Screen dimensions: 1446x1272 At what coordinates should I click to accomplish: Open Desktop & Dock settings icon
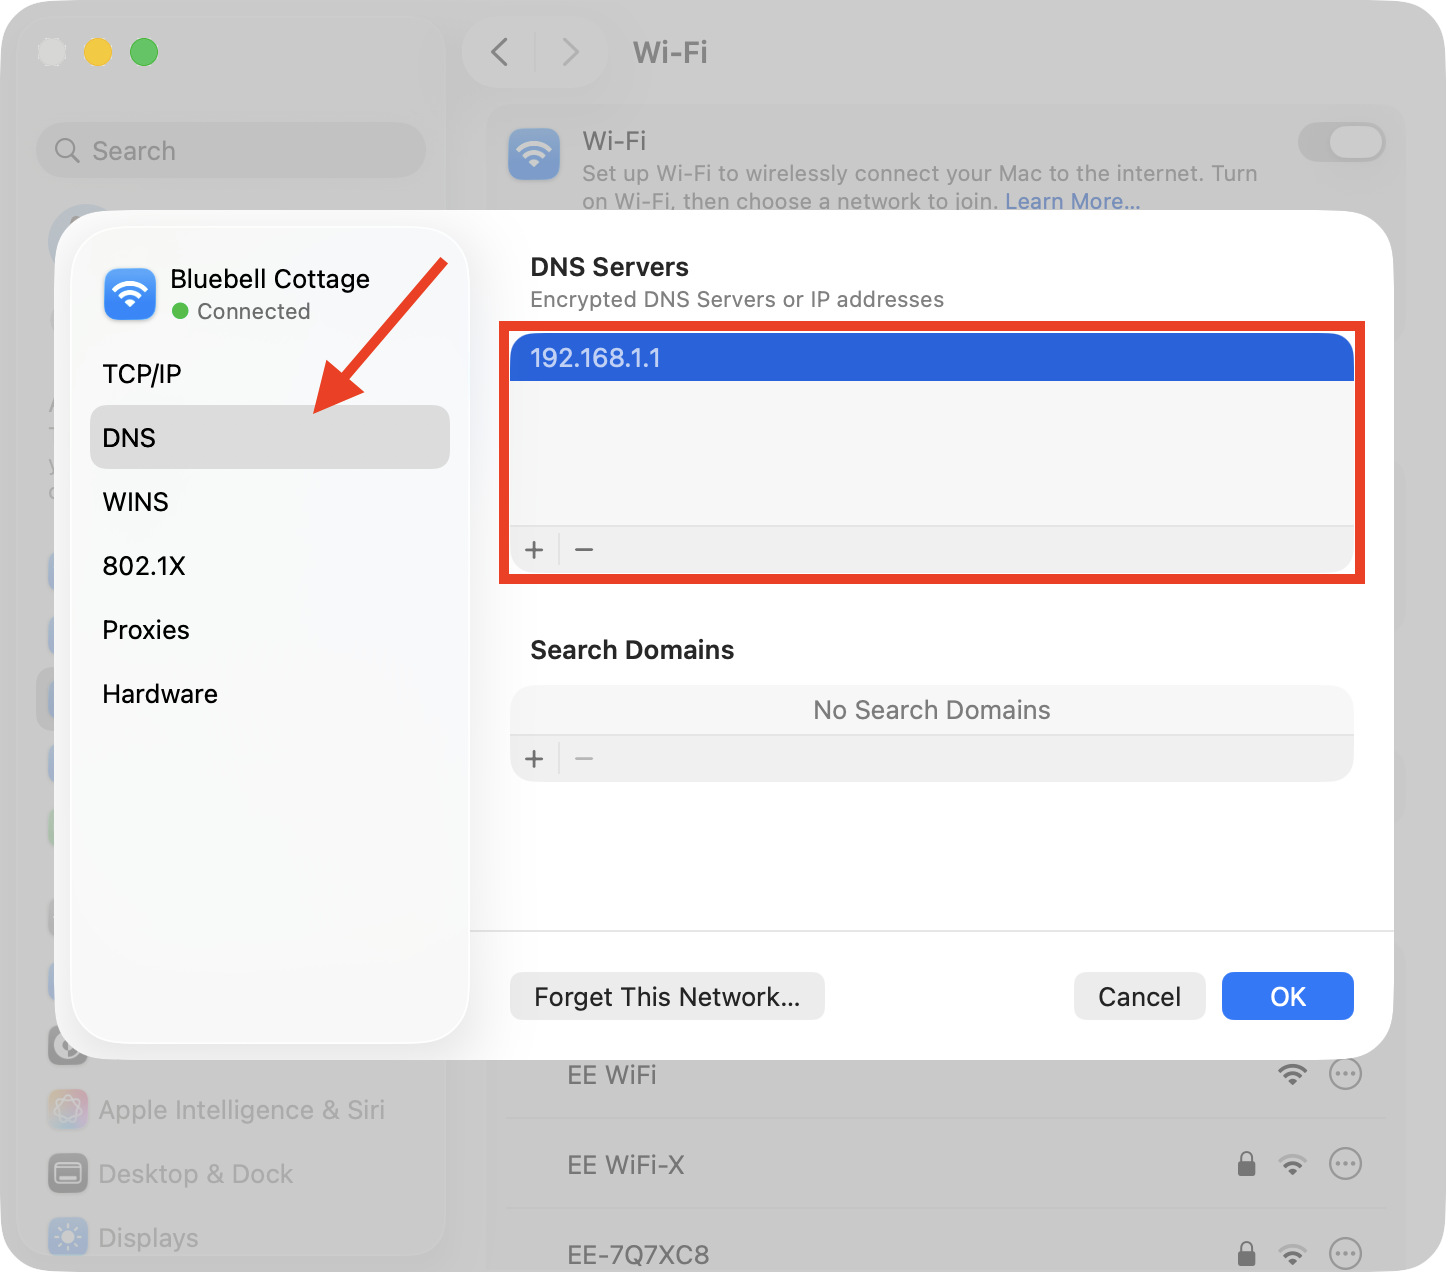tap(67, 1173)
